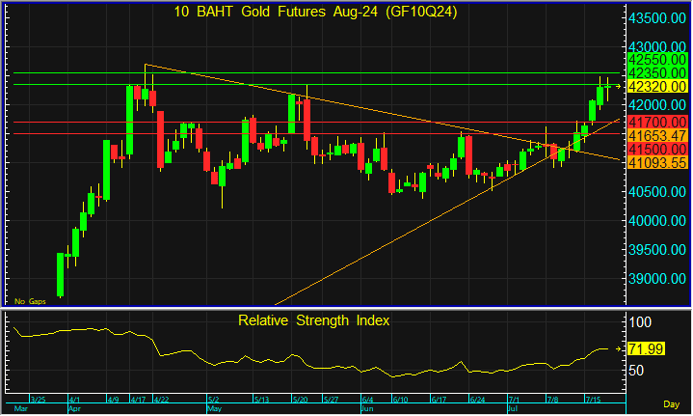Click the Relative Strength Index panel title
The height and width of the screenshot is (416, 693).
[314, 321]
